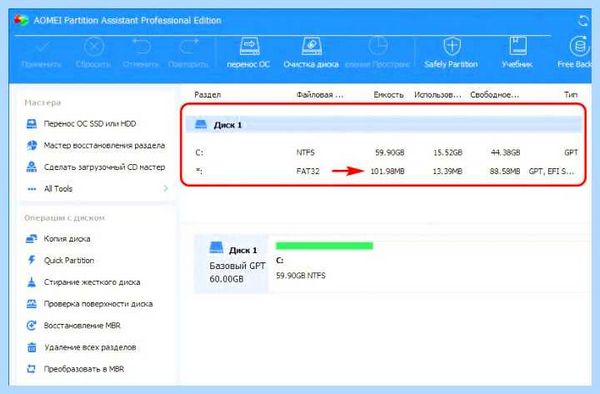The image size is (600, 394).
Task: Click the Повторить (Redo) toolbar icon
Action: (188, 47)
